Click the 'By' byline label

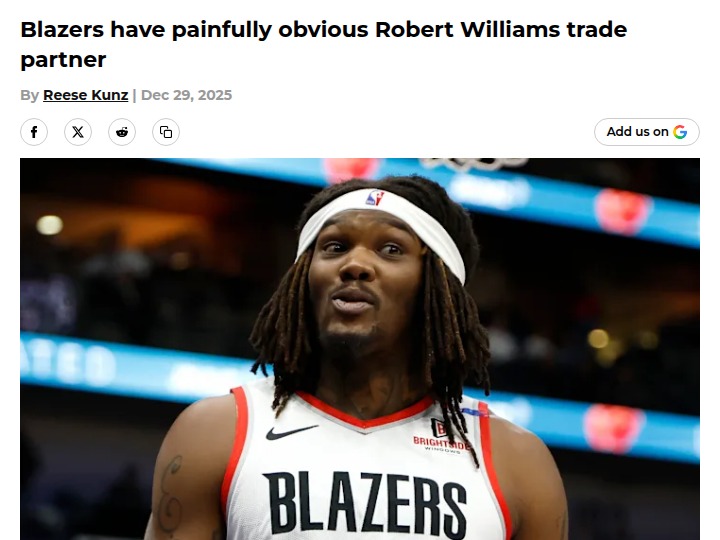click(29, 95)
